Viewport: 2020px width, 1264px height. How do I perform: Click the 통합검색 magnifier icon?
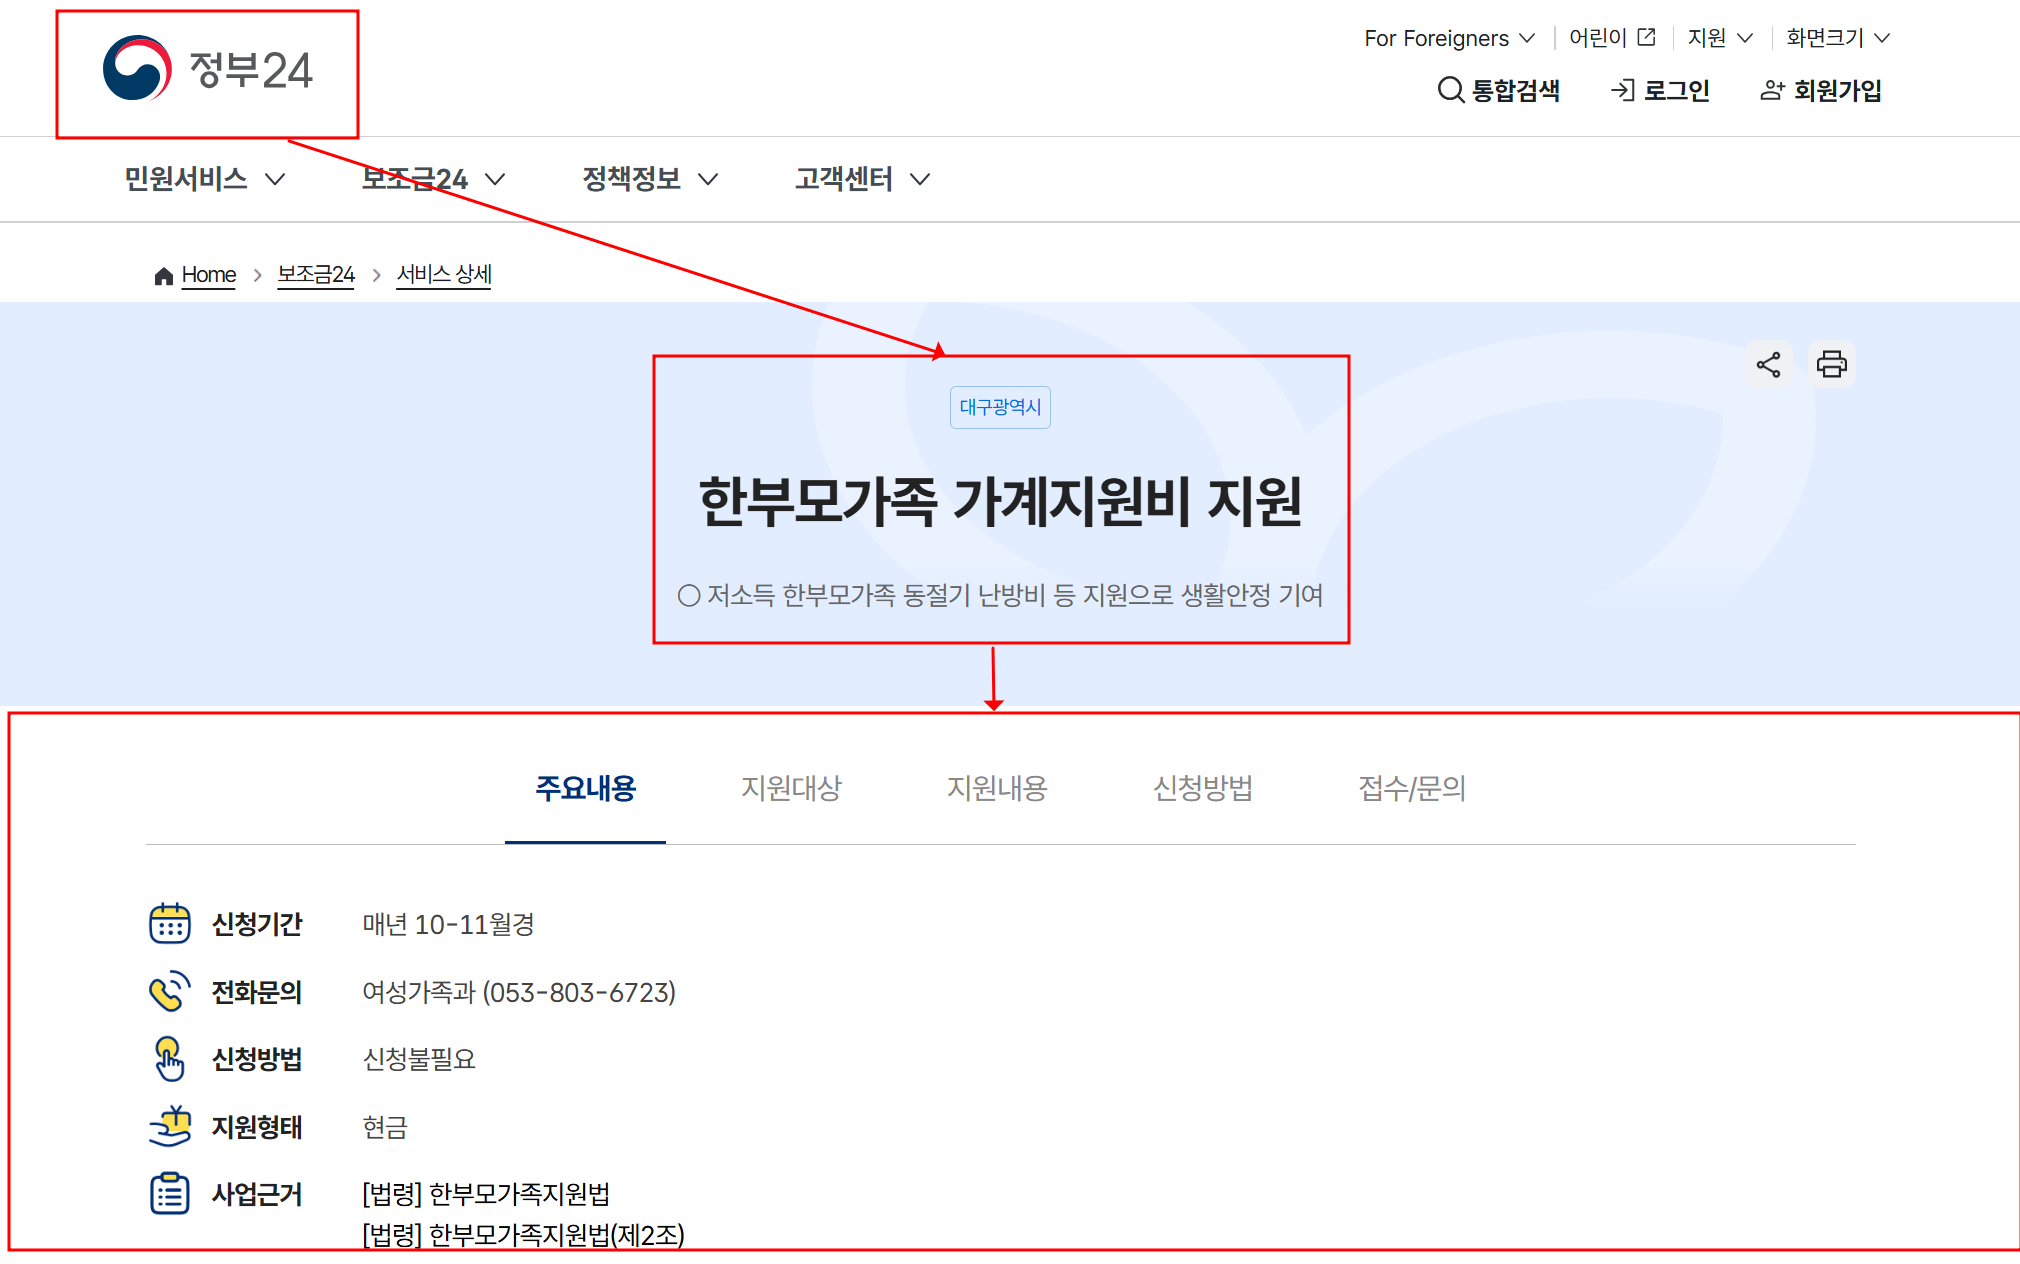(1450, 90)
